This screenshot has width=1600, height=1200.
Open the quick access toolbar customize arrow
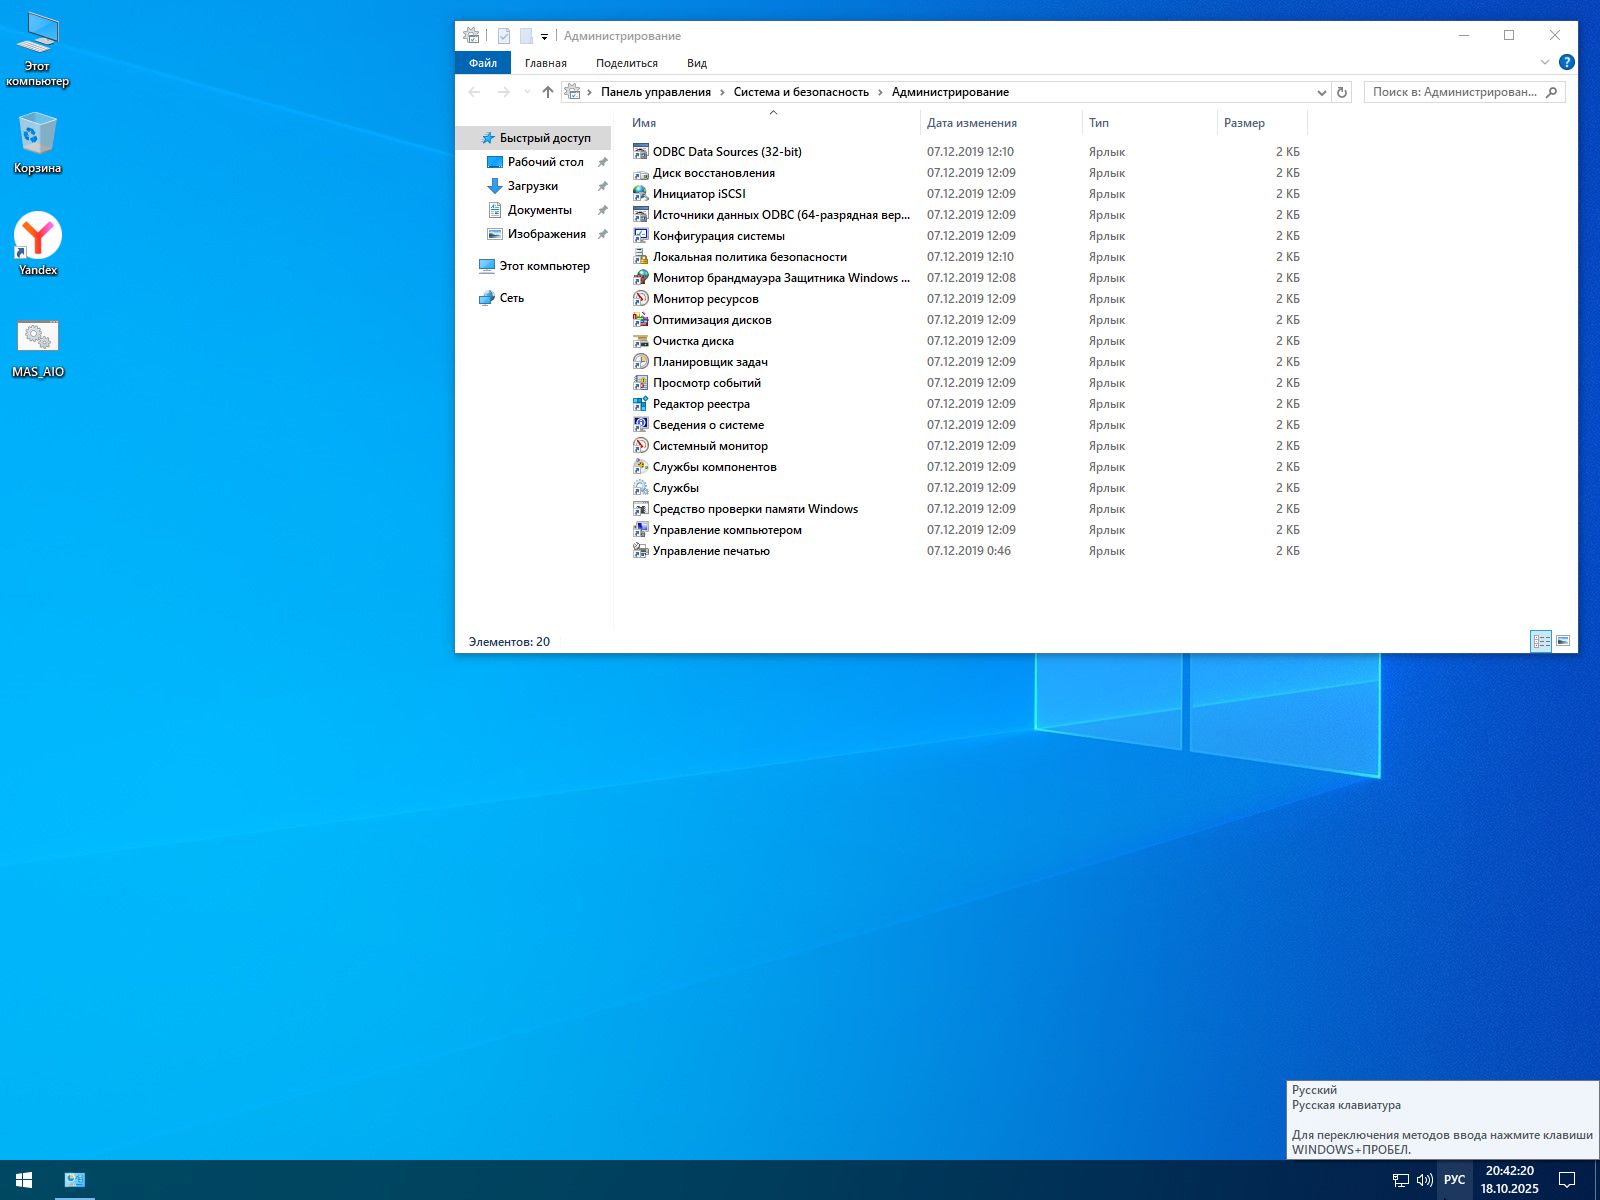544,36
